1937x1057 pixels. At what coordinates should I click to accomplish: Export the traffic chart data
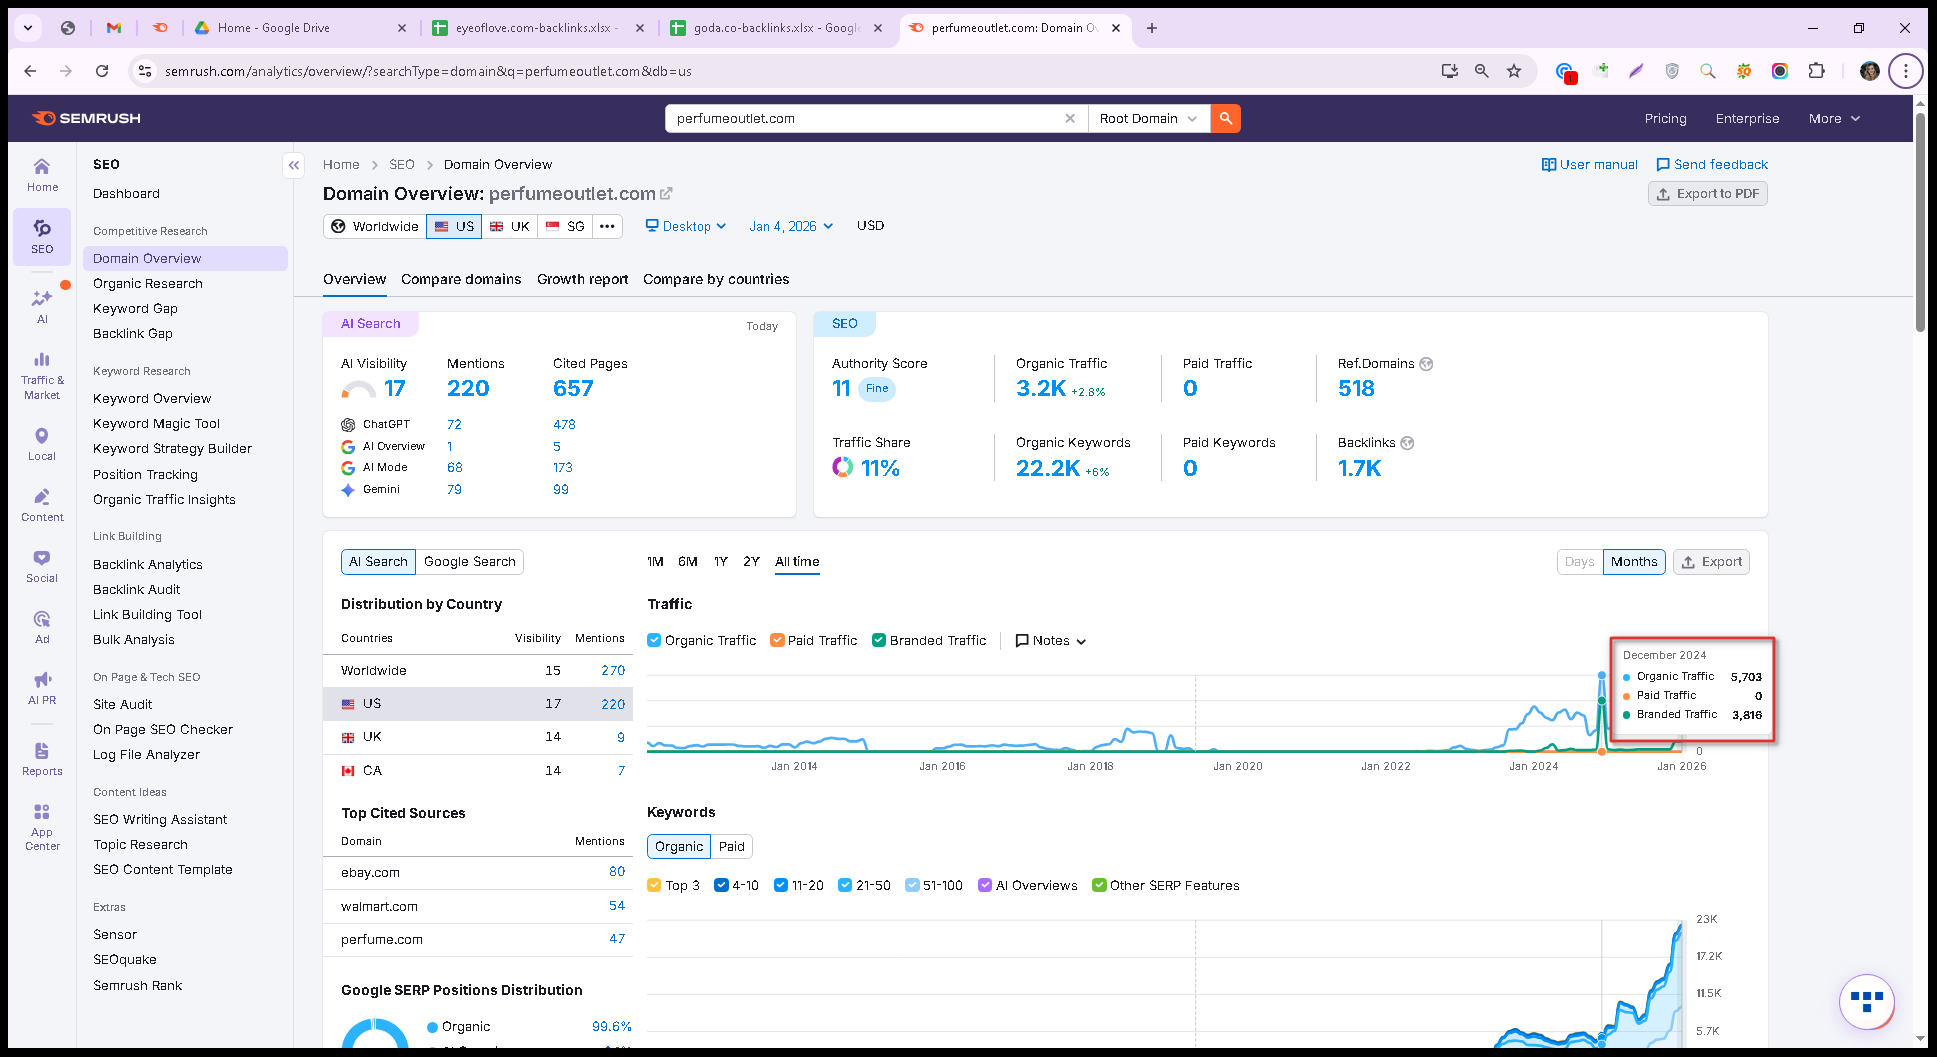click(x=1711, y=562)
